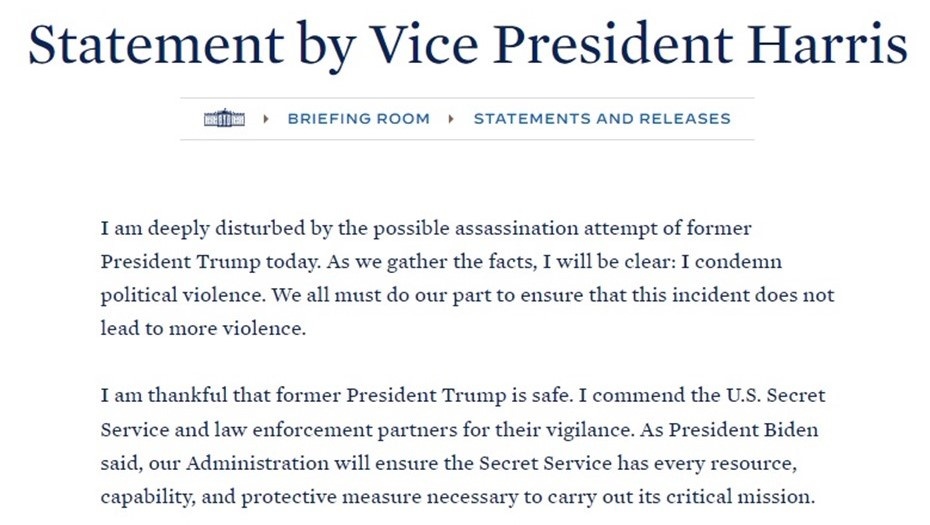Click the paragraph beginning 'I am deeply disturbed'

467,278
